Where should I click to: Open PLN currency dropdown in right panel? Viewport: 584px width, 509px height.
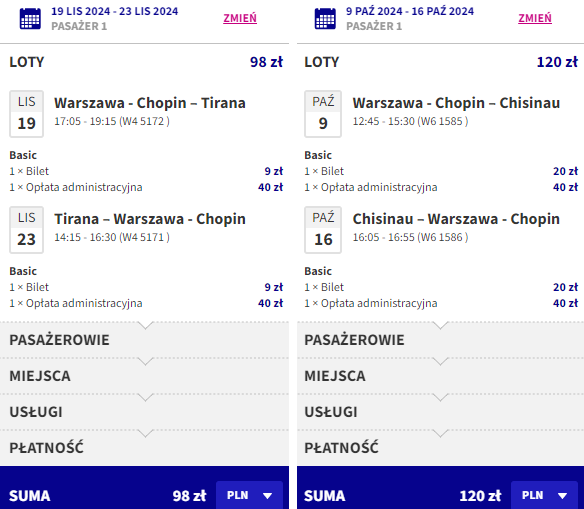pos(544,495)
